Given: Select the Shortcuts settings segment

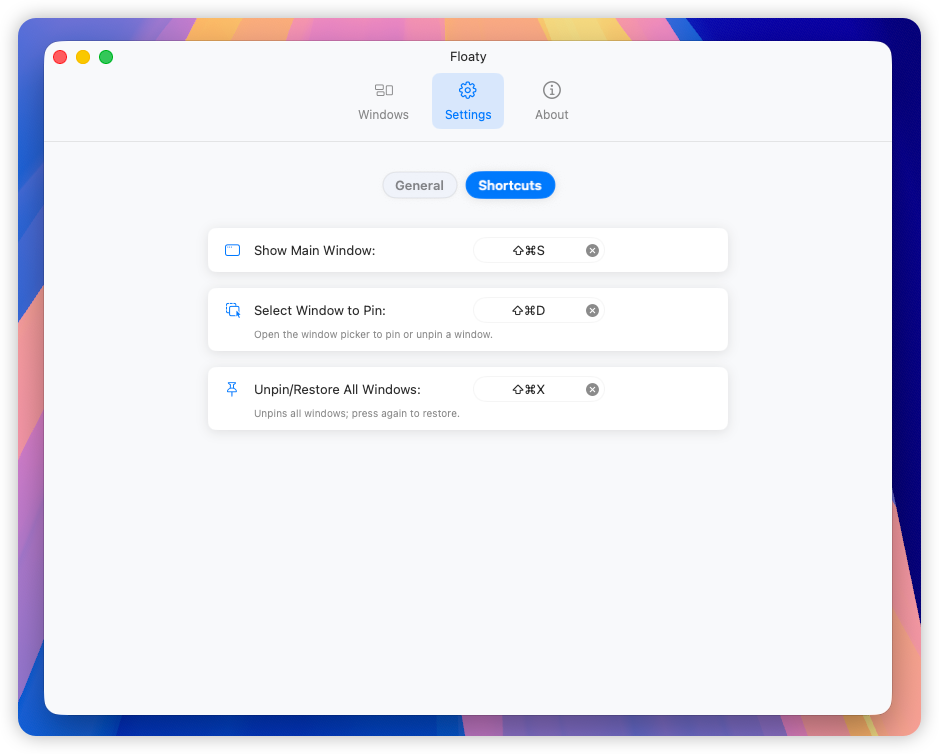Looking at the screenshot, I should [510, 185].
